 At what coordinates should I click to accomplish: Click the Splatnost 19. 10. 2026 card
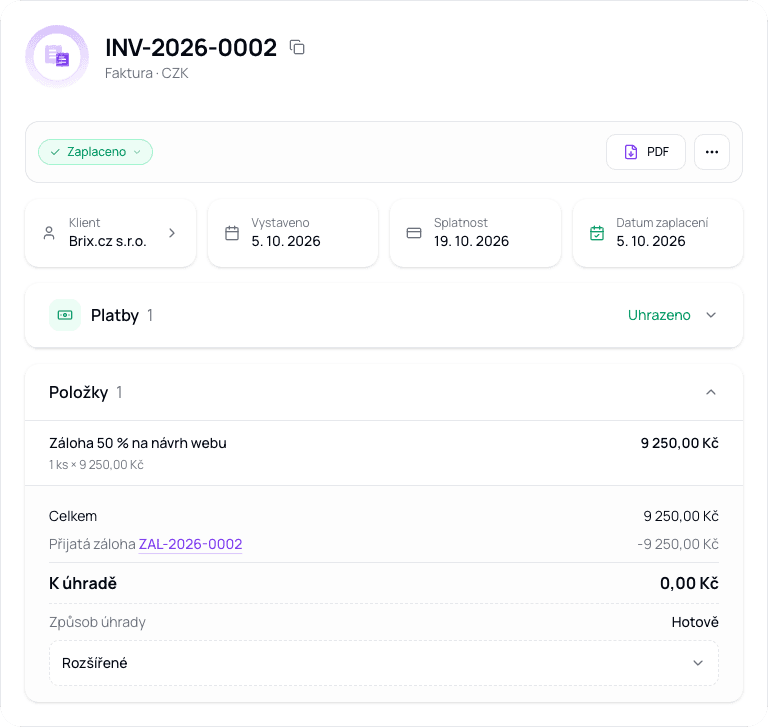tap(475, 233)
